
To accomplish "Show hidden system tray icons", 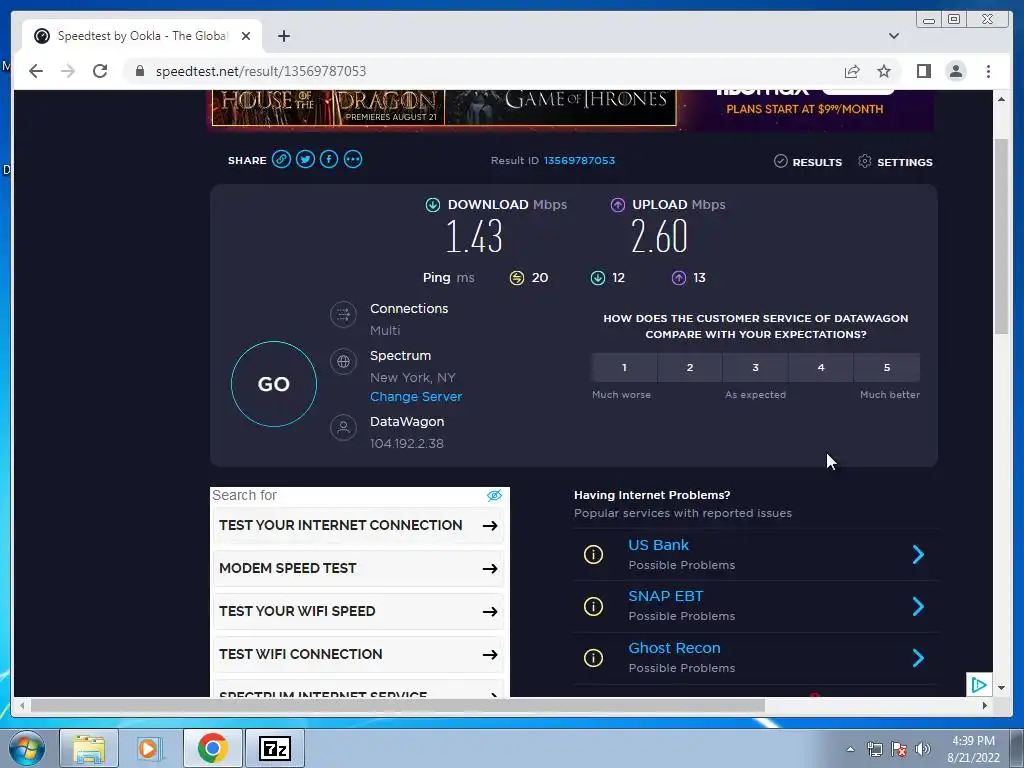I will click(850, 749).
